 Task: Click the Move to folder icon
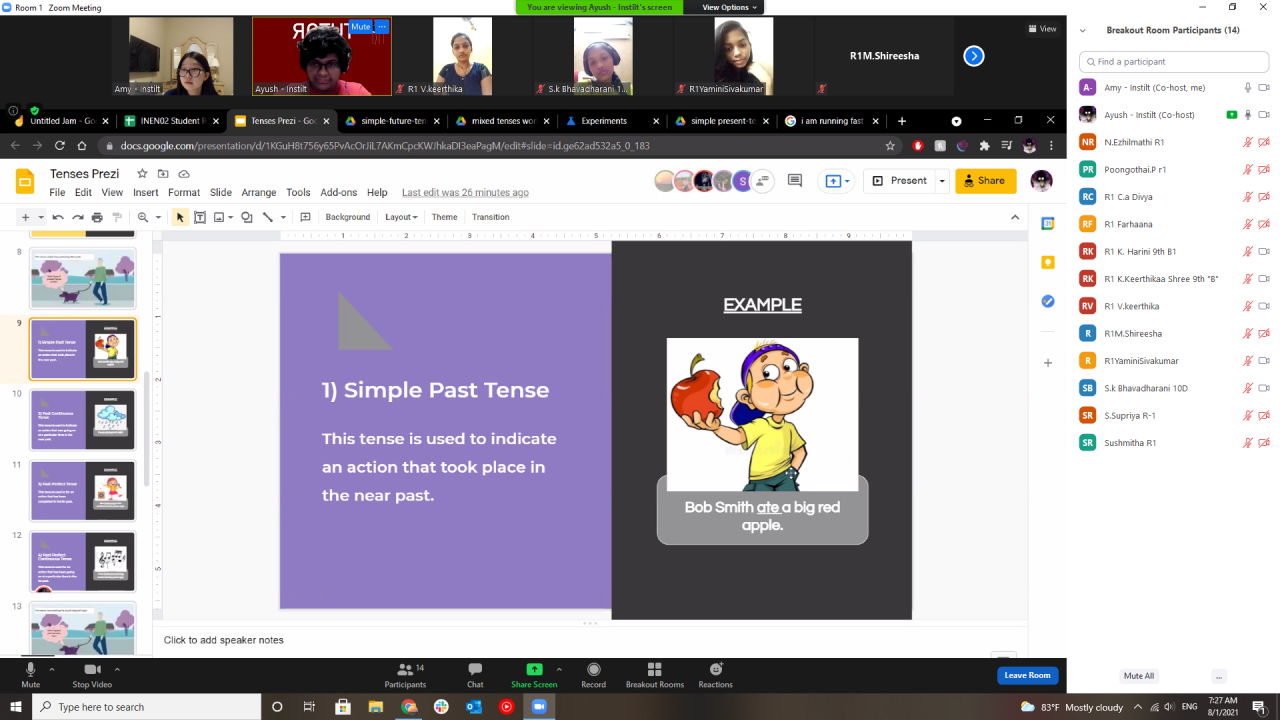pyautogui.click(x=163, y=174)
